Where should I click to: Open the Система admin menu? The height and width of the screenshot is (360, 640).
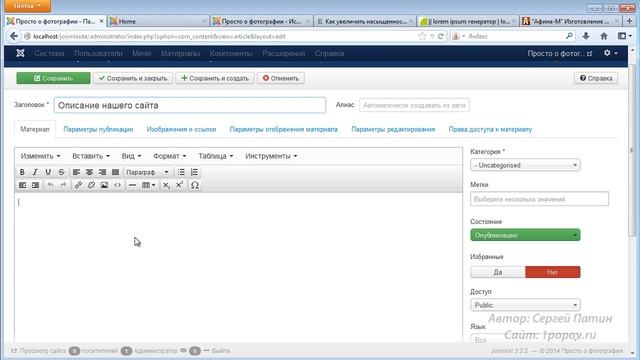[x=49, y=53]
